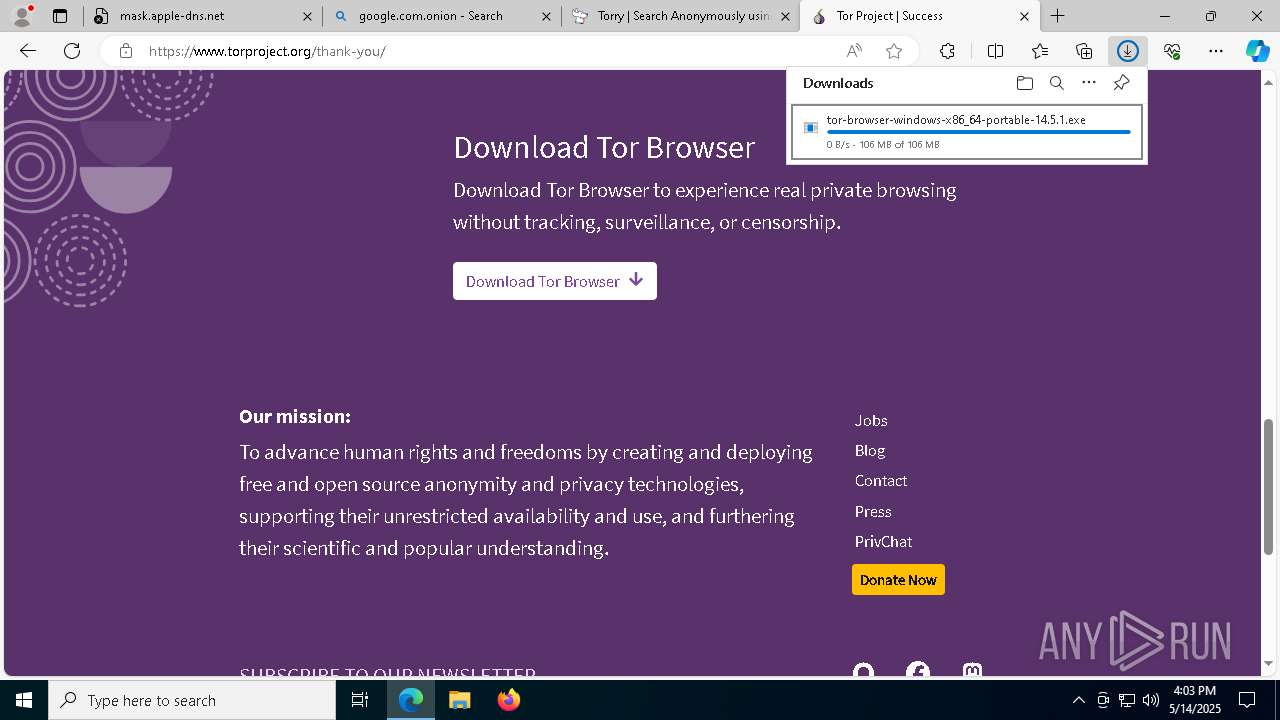Viewport: 1280px width, 720px height.
Task: Click the scrollbar down arrow
Action: tap(1268, 663)
